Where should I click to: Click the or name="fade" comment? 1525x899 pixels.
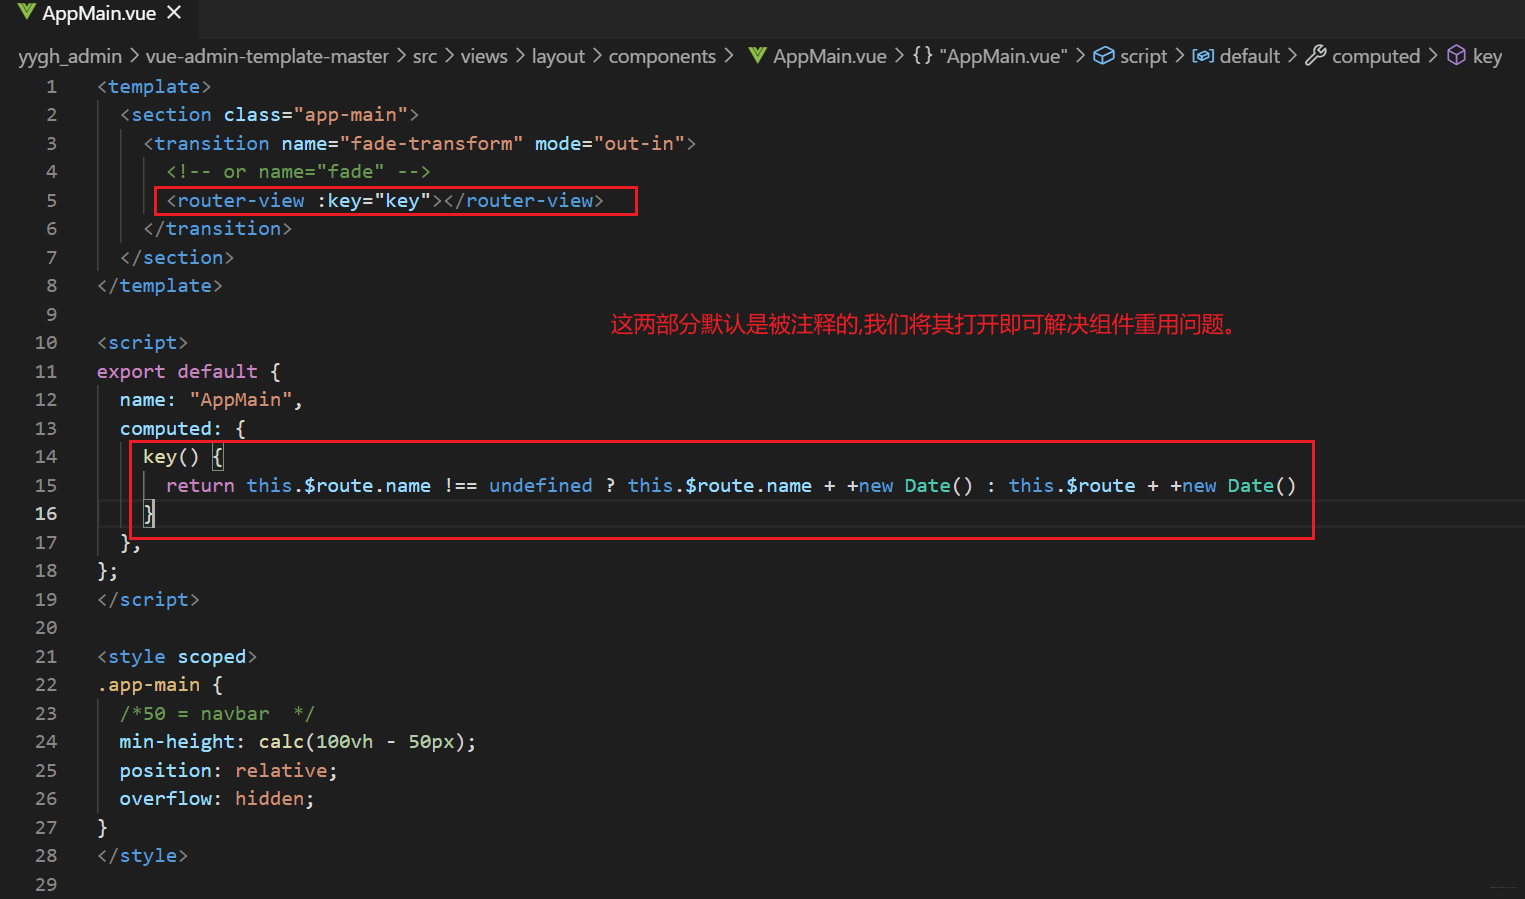pos(298,172)
